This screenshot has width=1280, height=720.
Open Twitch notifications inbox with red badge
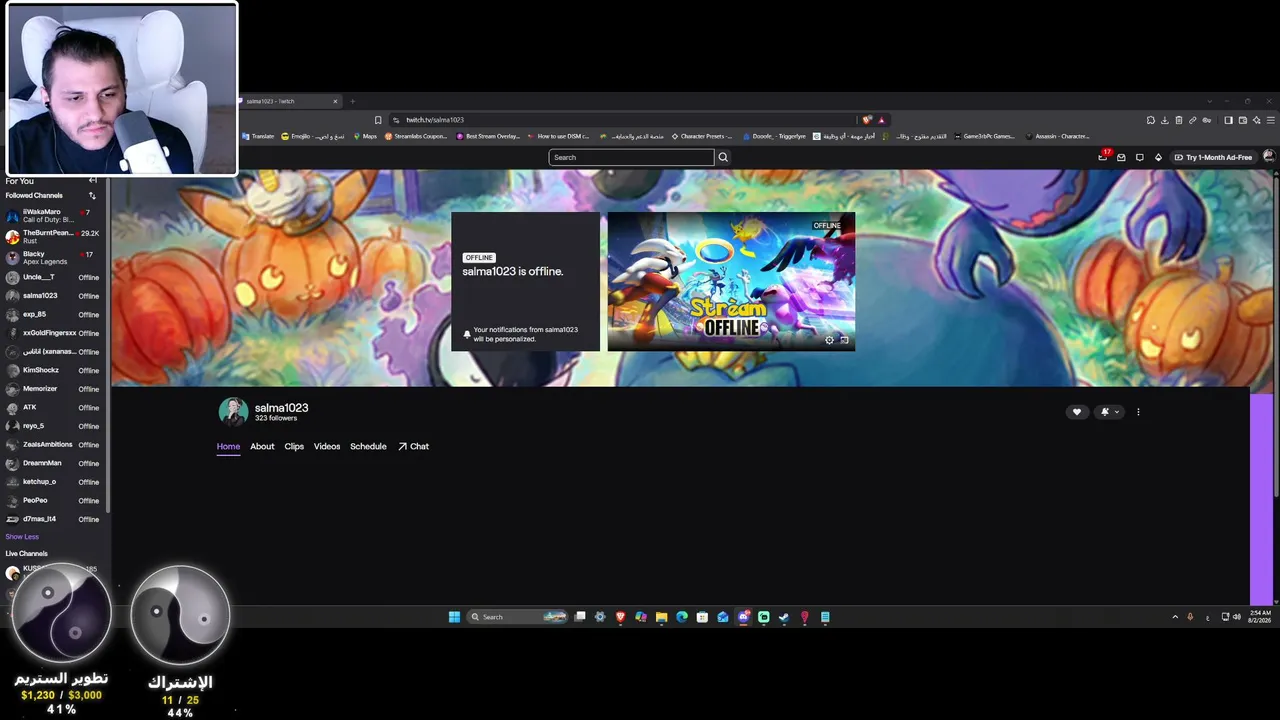point(1103,157)
